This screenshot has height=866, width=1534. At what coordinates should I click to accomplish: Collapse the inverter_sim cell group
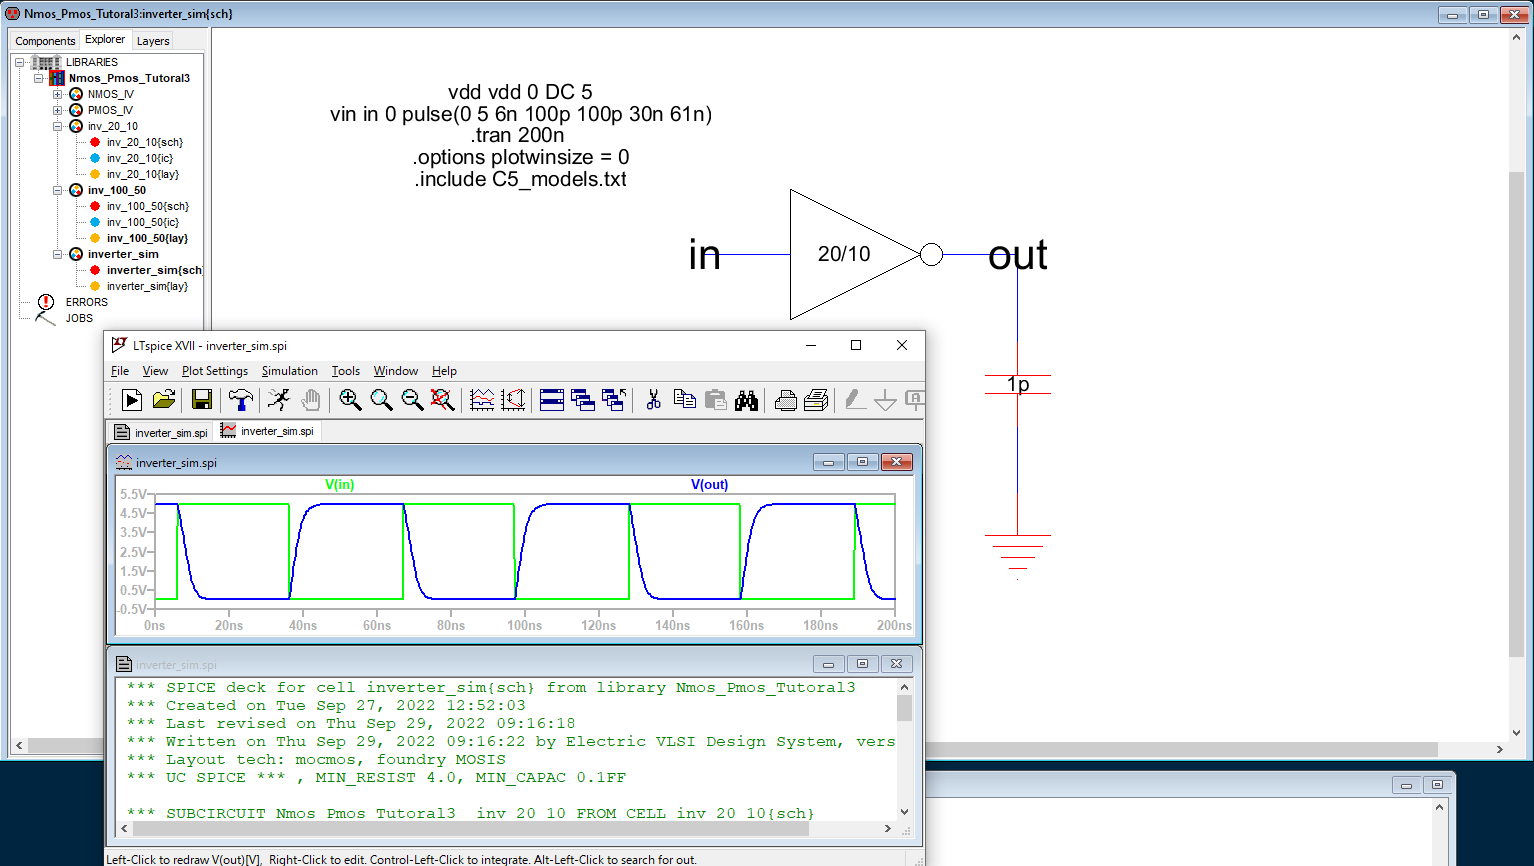click(x=58, y=254)
